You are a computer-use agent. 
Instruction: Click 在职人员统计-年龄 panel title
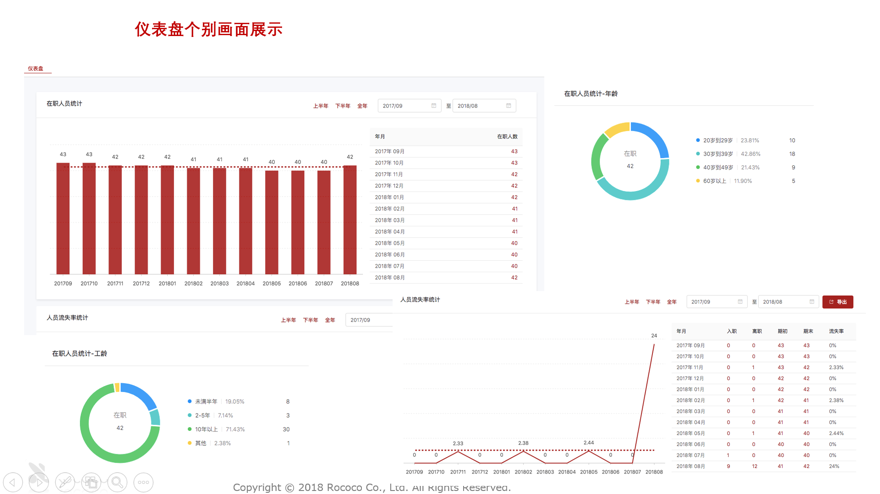(x=590, y=94)
